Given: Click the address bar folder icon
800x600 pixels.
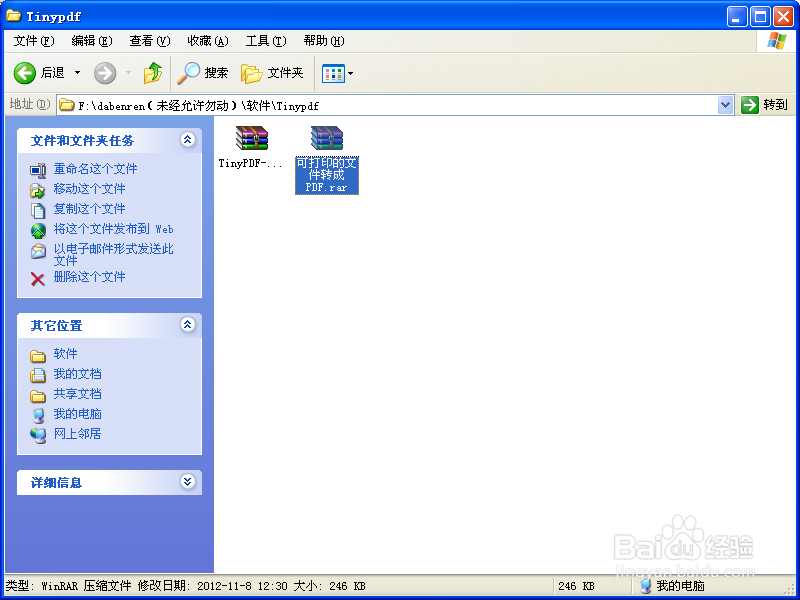Looking at the screenshot, I should pos(67,106).
